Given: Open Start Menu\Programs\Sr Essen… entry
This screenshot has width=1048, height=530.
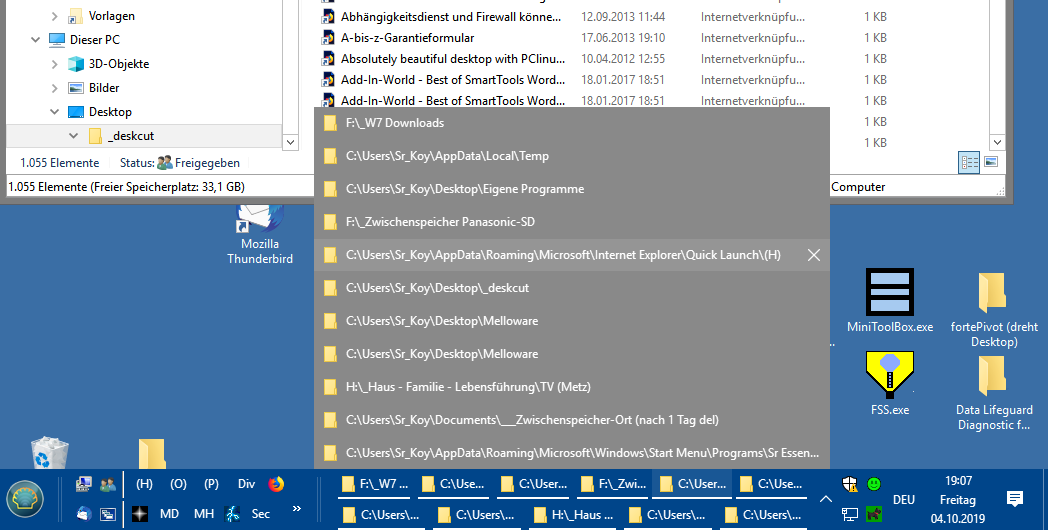Looking at the screenshot, I should (x=571, y=452).
